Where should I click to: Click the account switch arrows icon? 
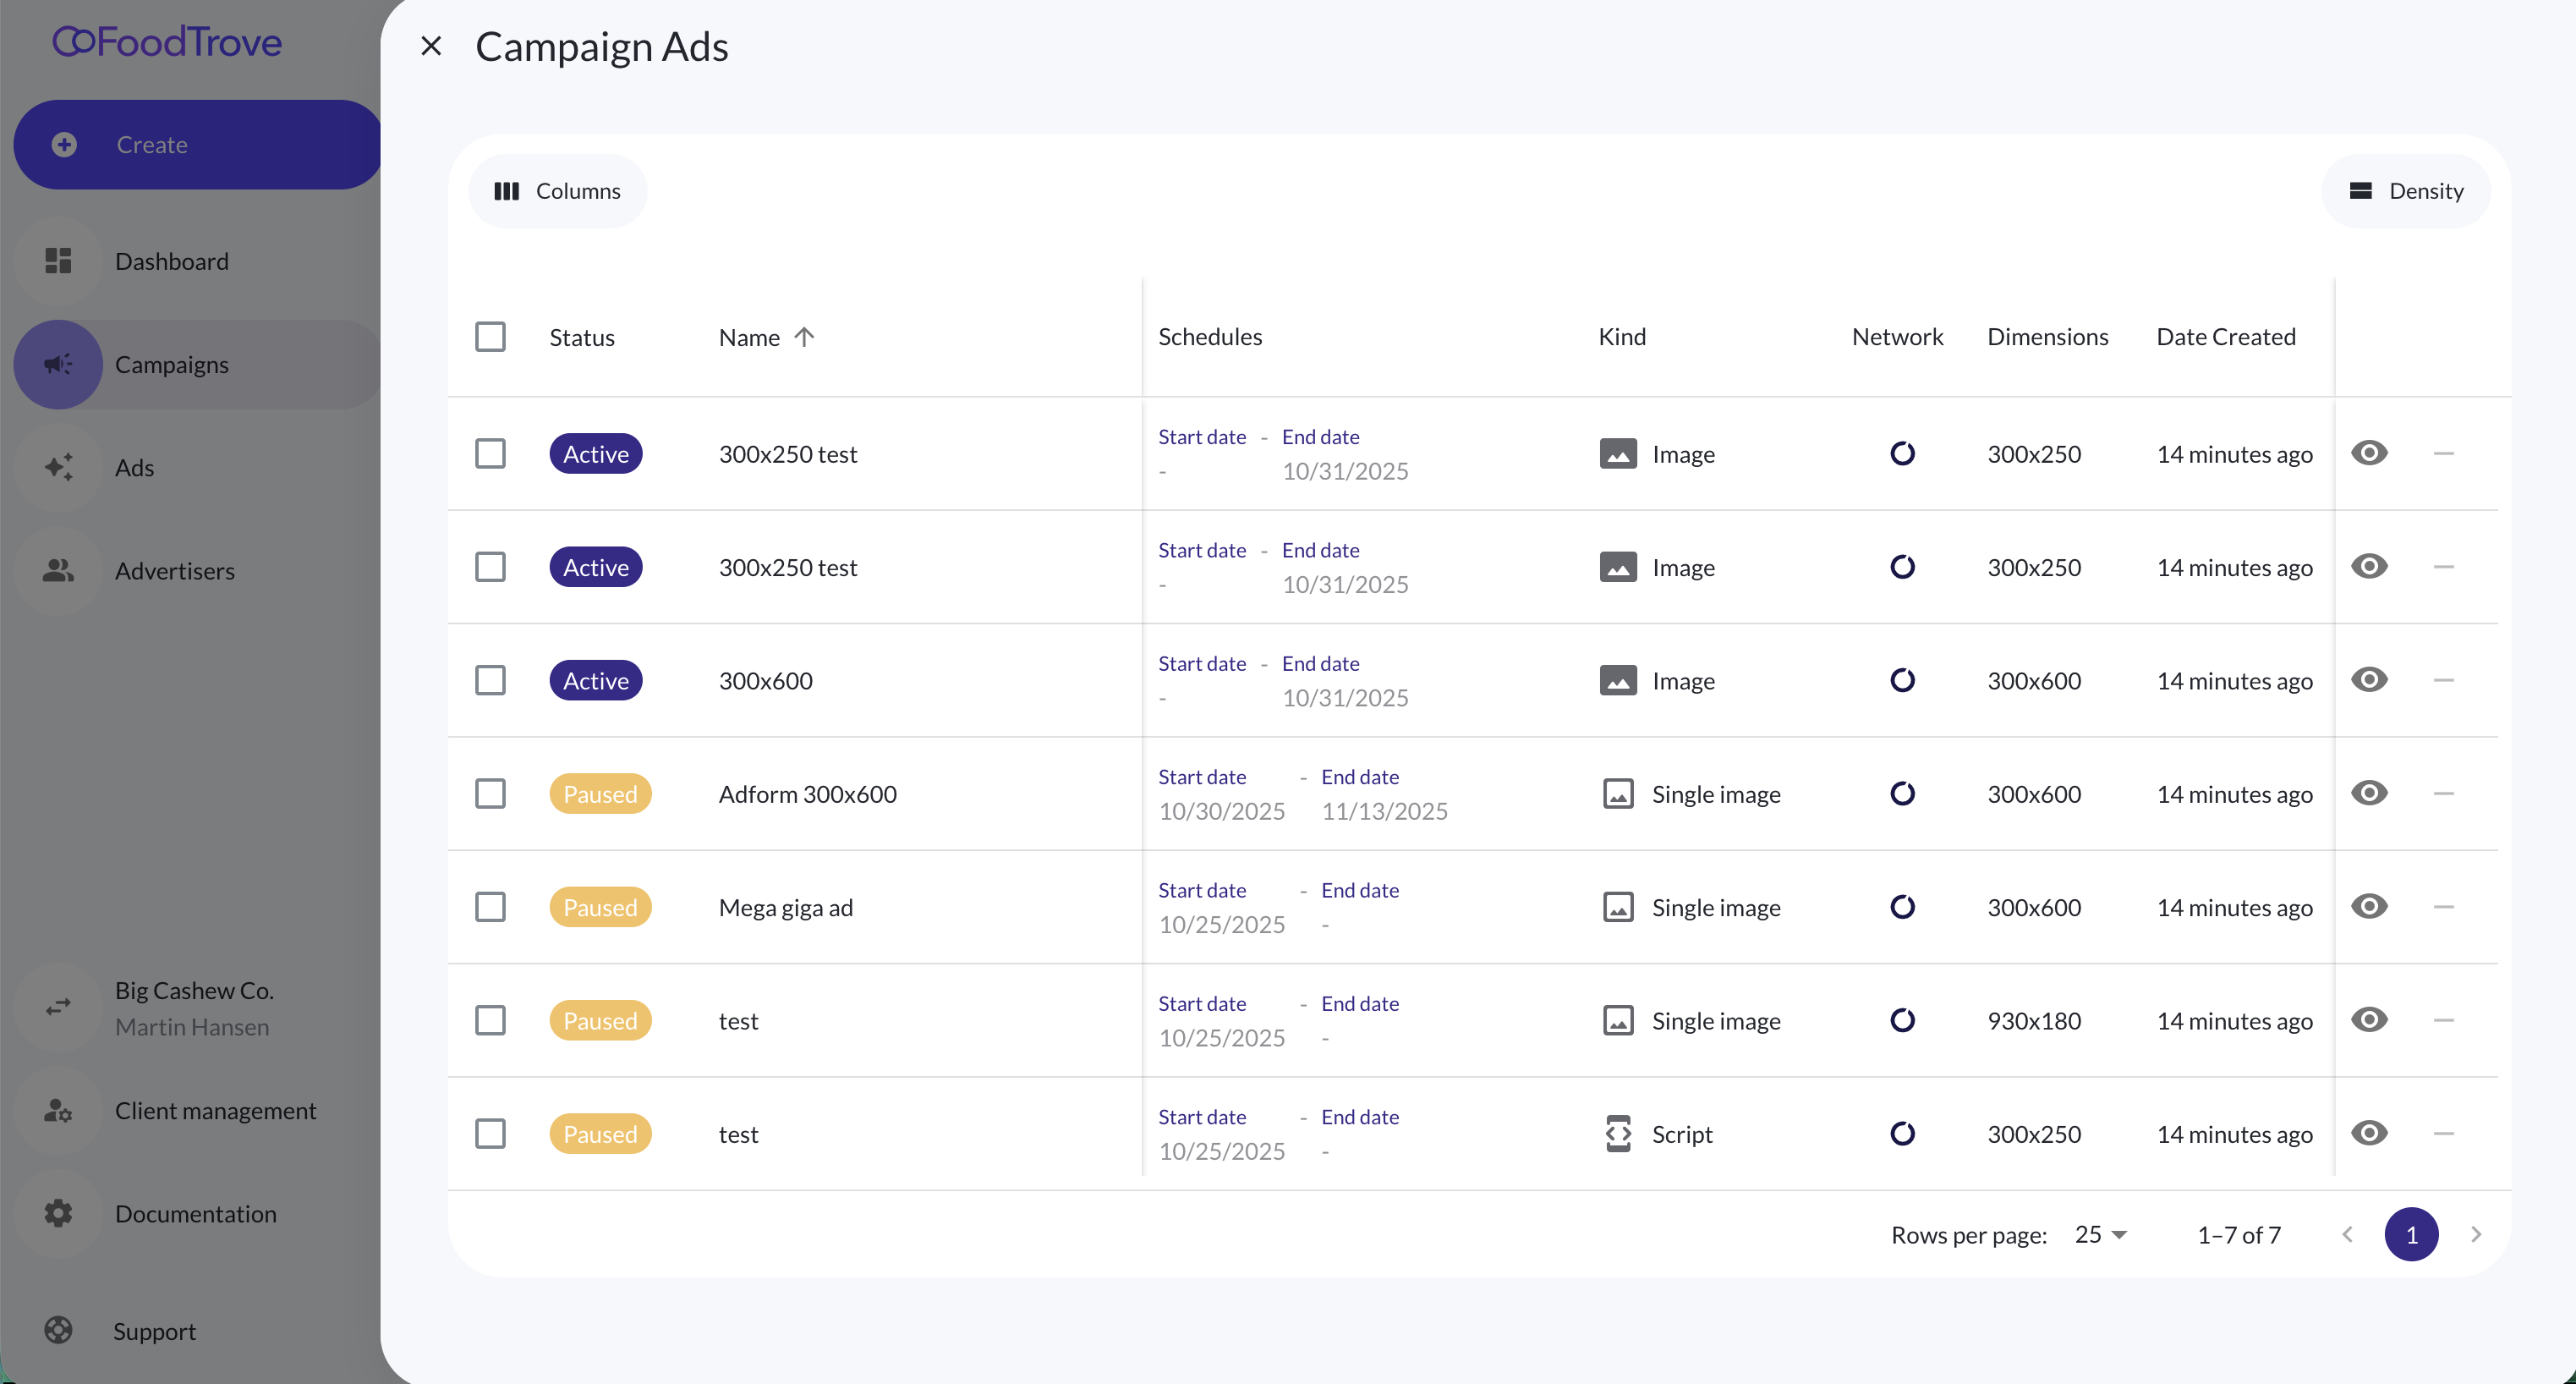[58, 1007]
